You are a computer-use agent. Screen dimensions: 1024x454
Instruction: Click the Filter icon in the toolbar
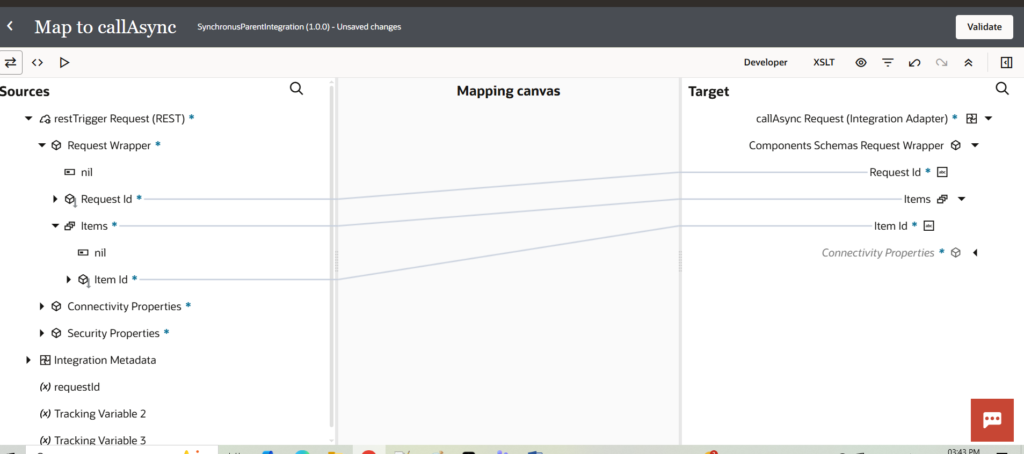click(x=887, y=62)
